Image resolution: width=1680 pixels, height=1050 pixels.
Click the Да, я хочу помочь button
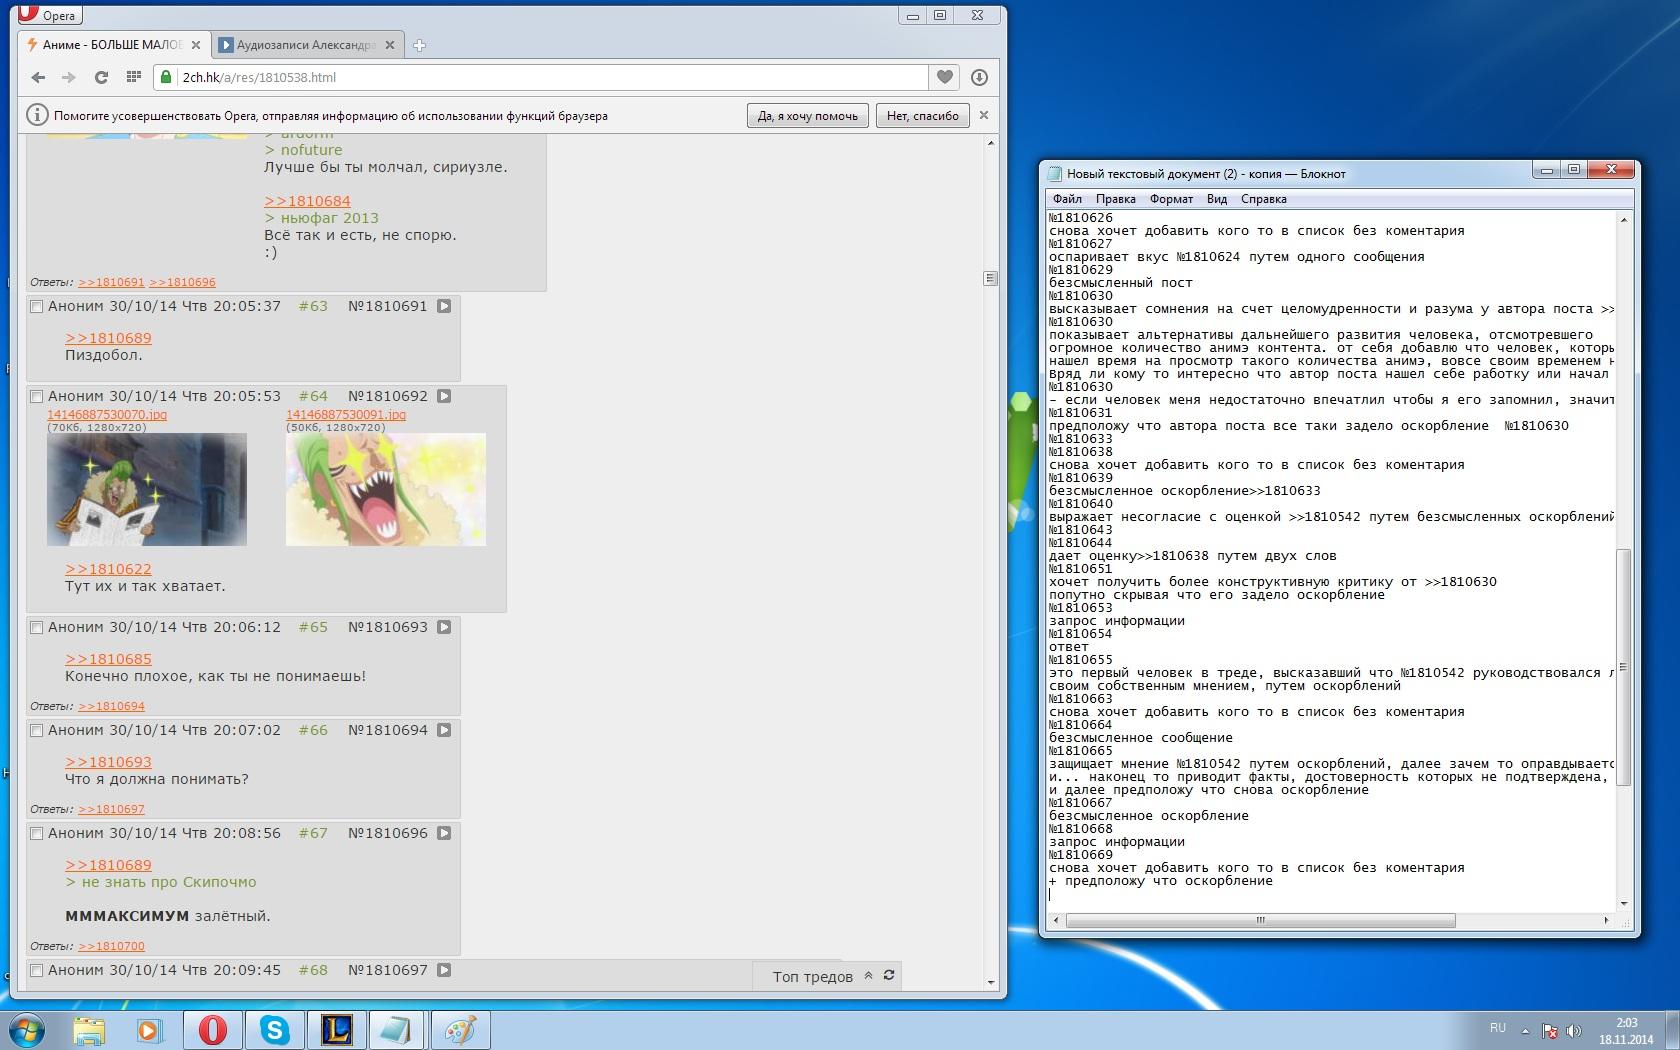(x=807, y=116)
